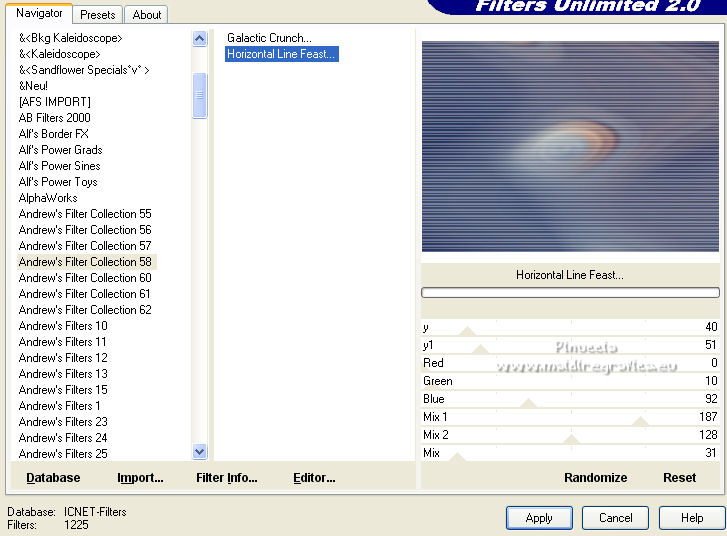Click the filter preview image
Screen dimensions: 727x536
[x=570, y=146]
